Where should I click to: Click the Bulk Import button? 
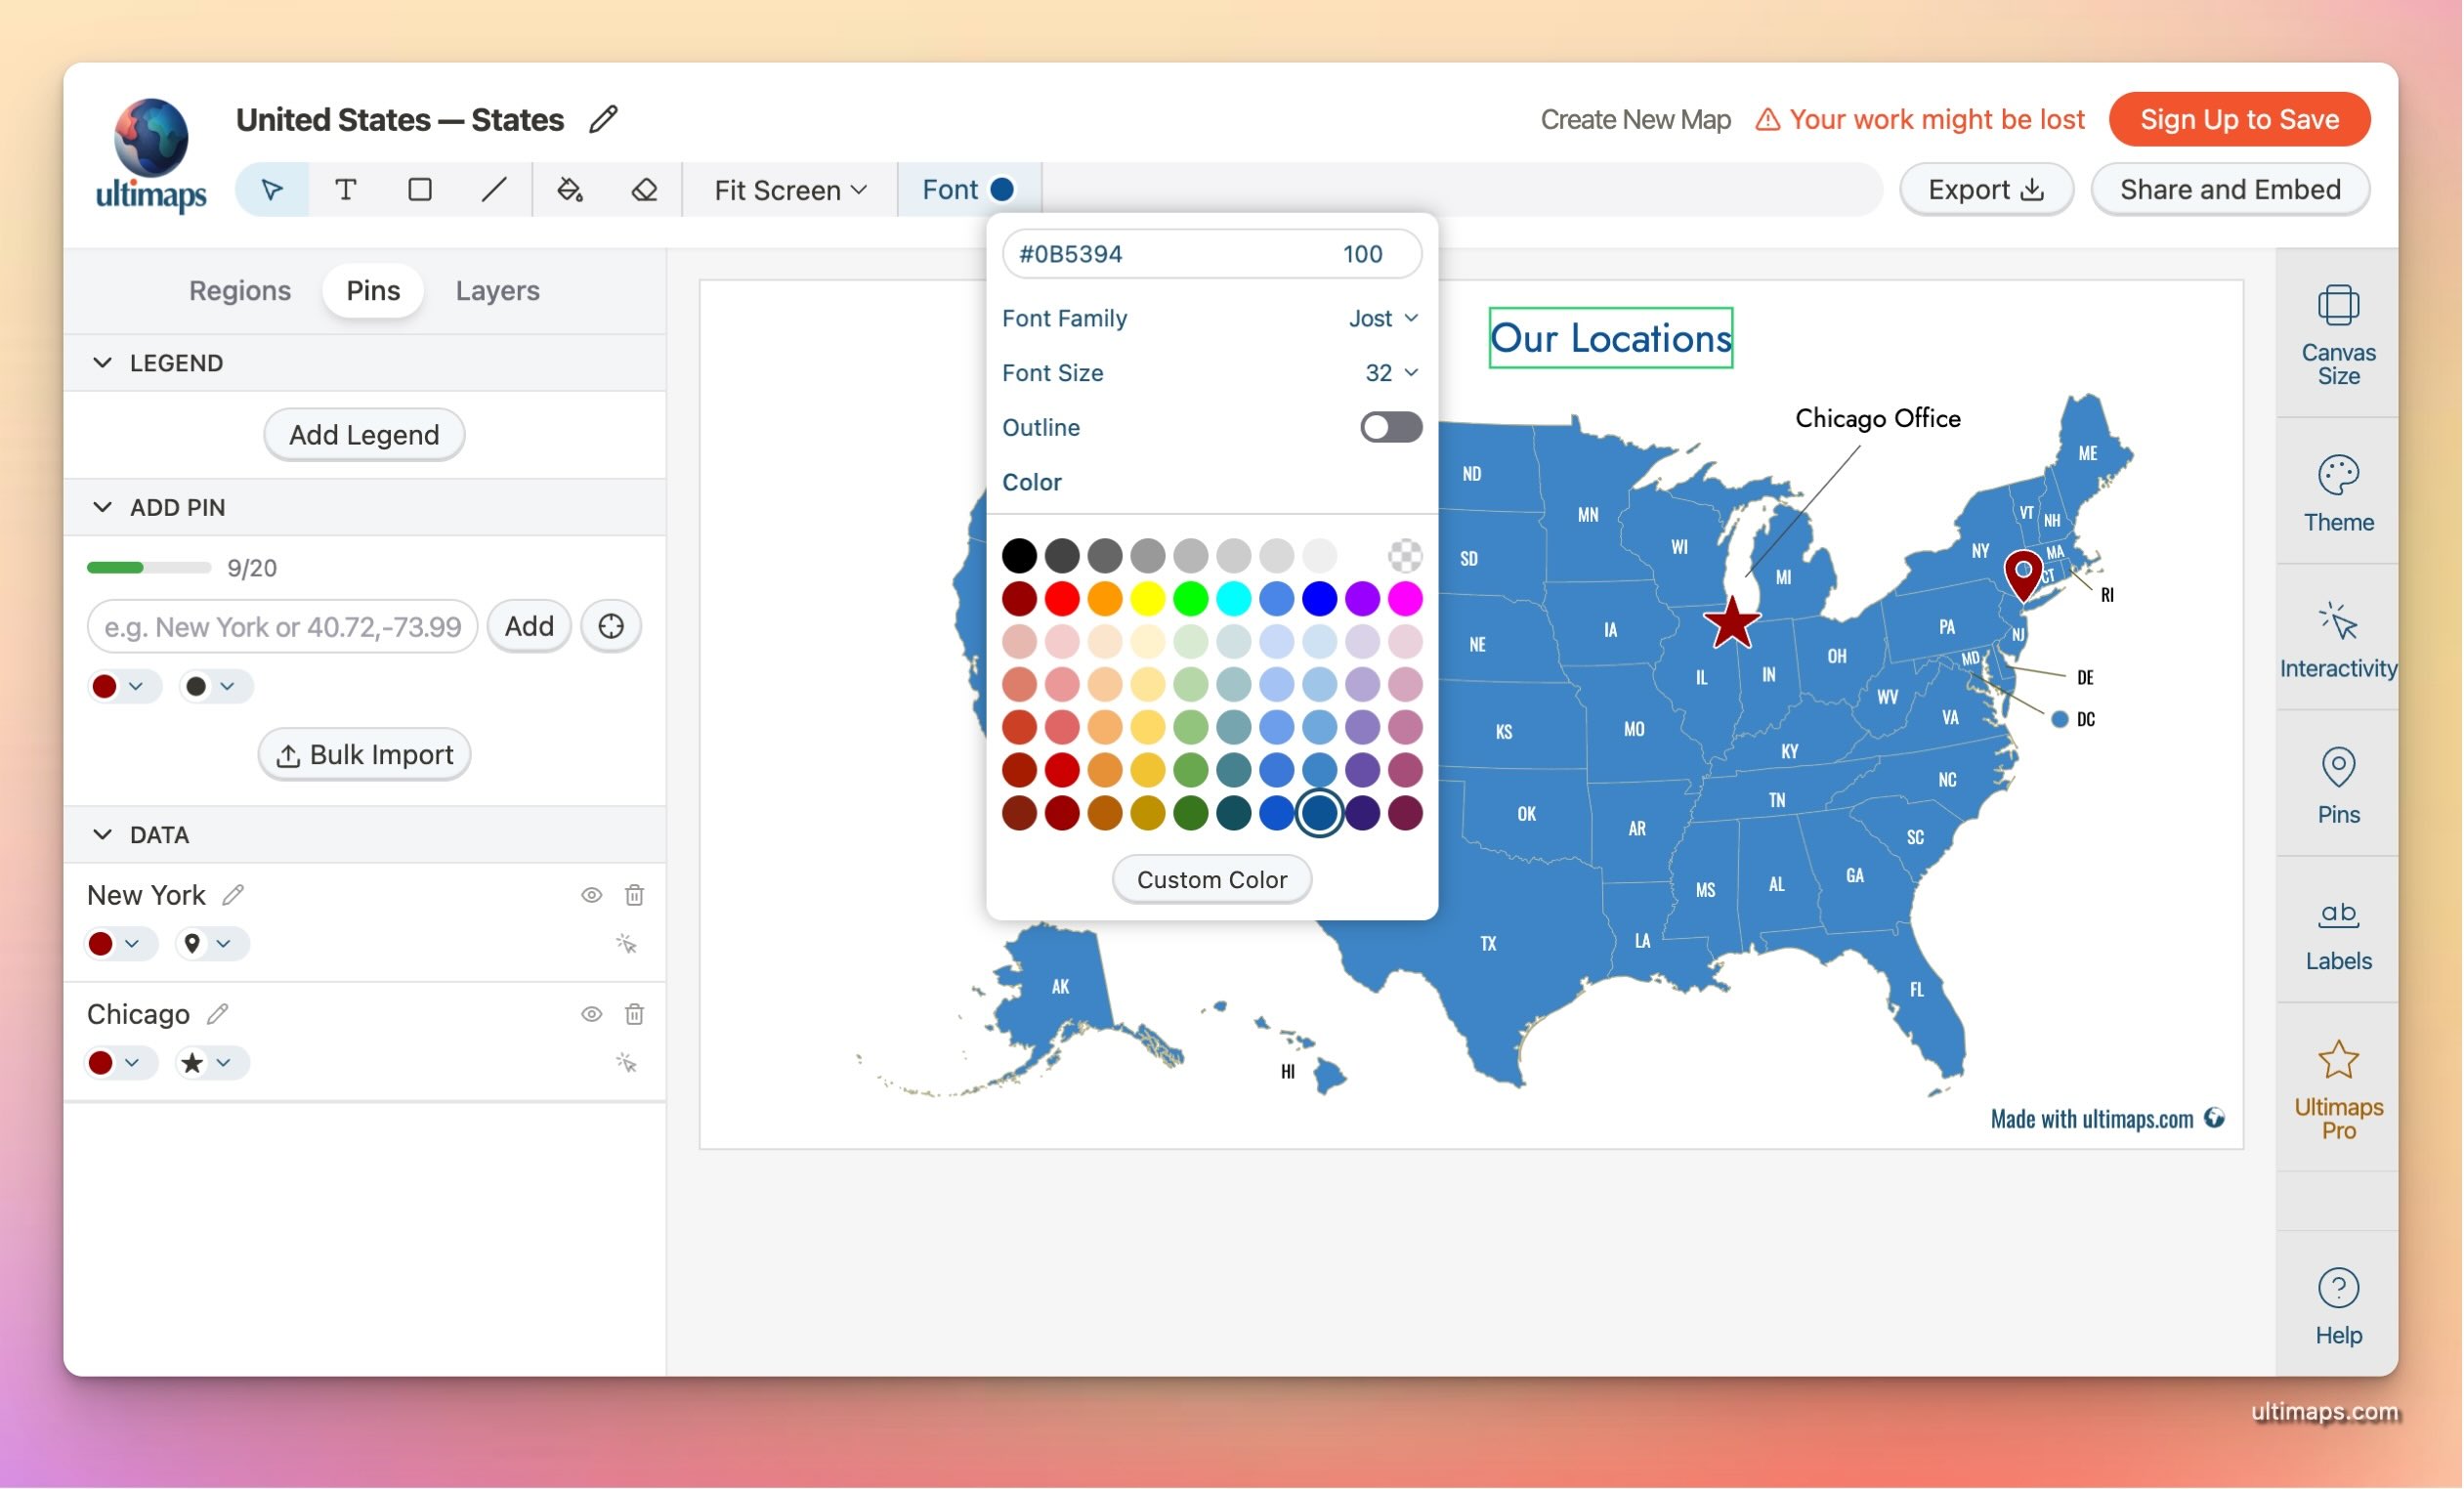pyautogui.click(x=364, y=754)
